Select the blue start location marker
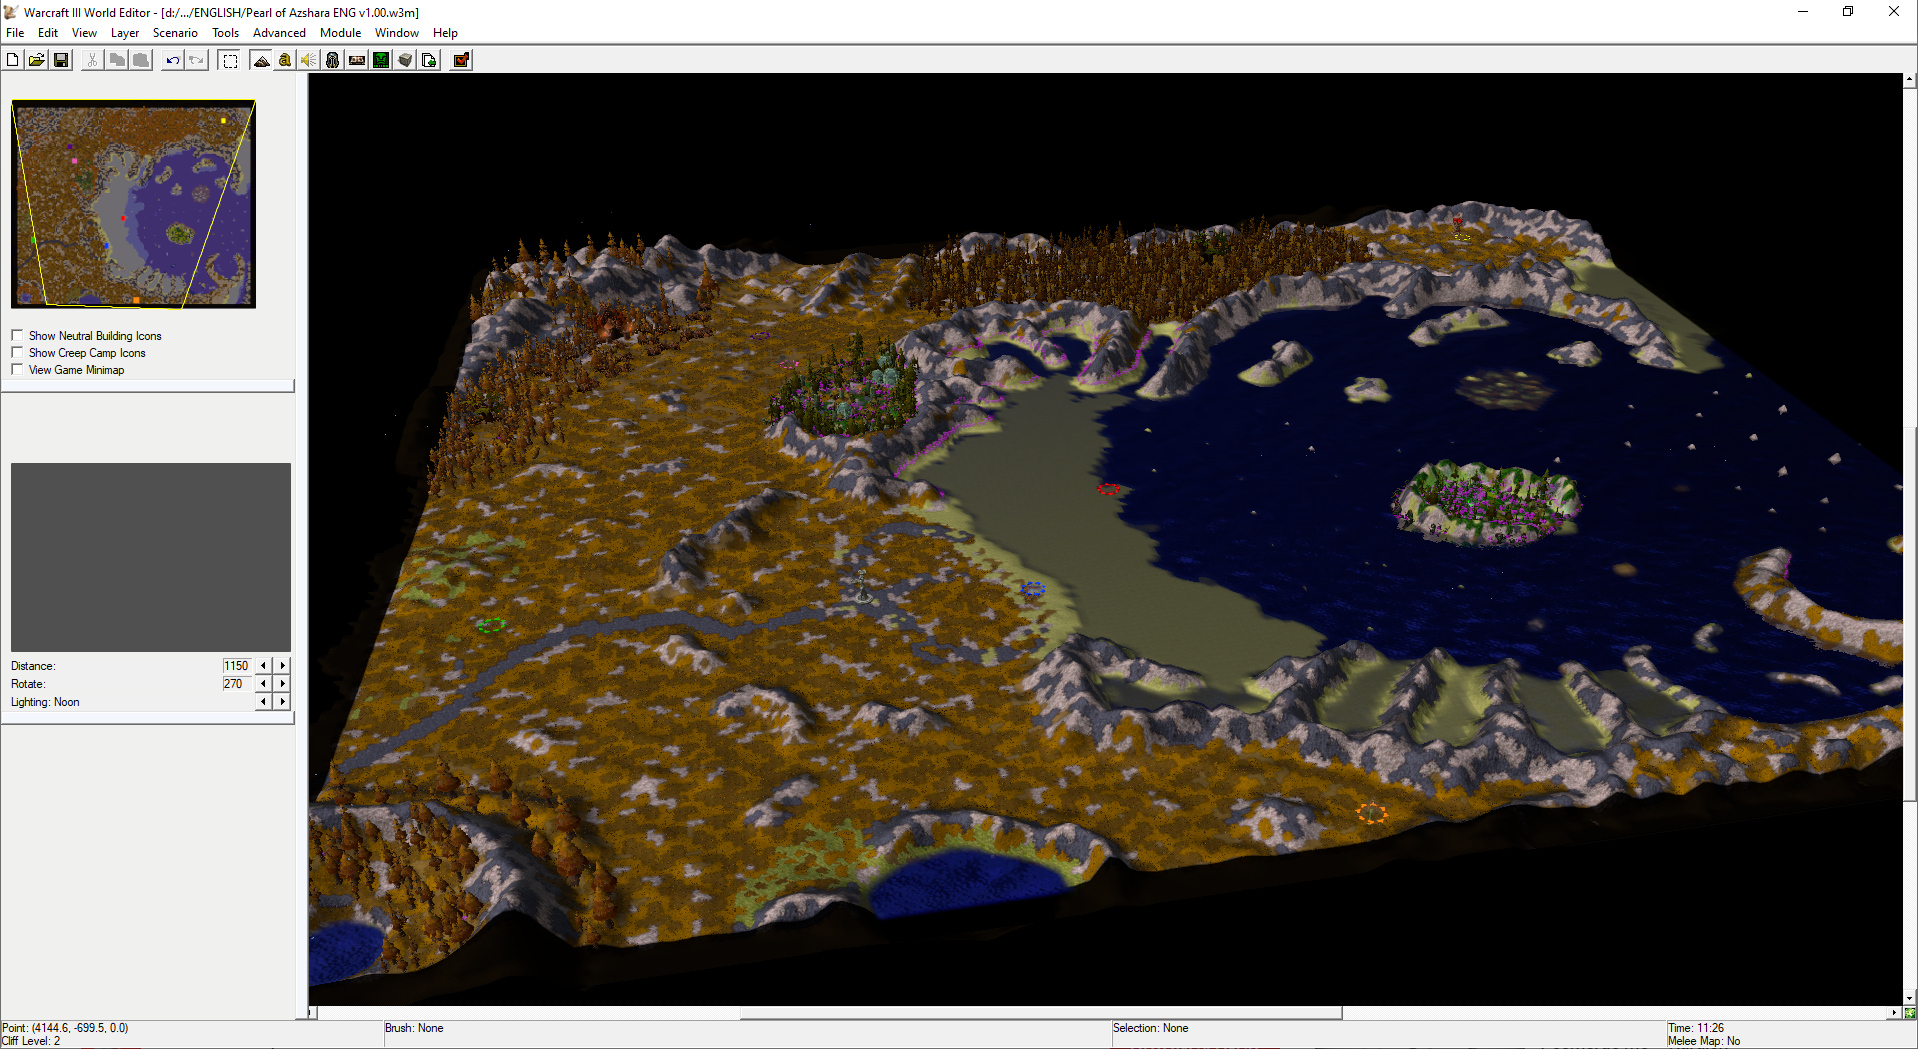 1032,589
